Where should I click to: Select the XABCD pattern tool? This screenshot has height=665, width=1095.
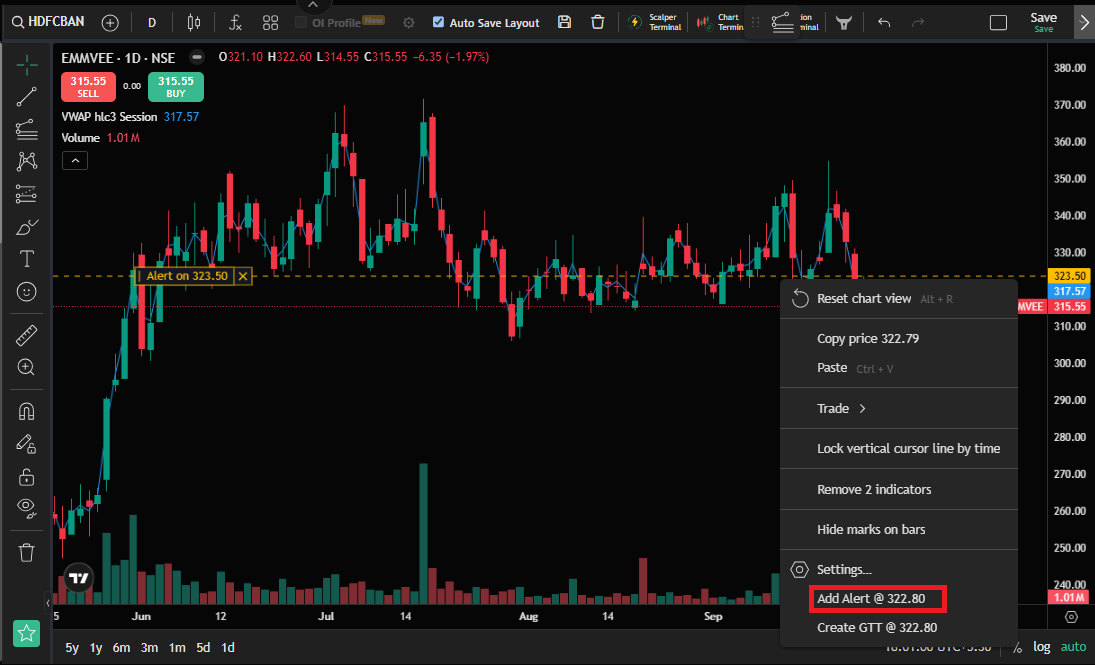(27, 161)
